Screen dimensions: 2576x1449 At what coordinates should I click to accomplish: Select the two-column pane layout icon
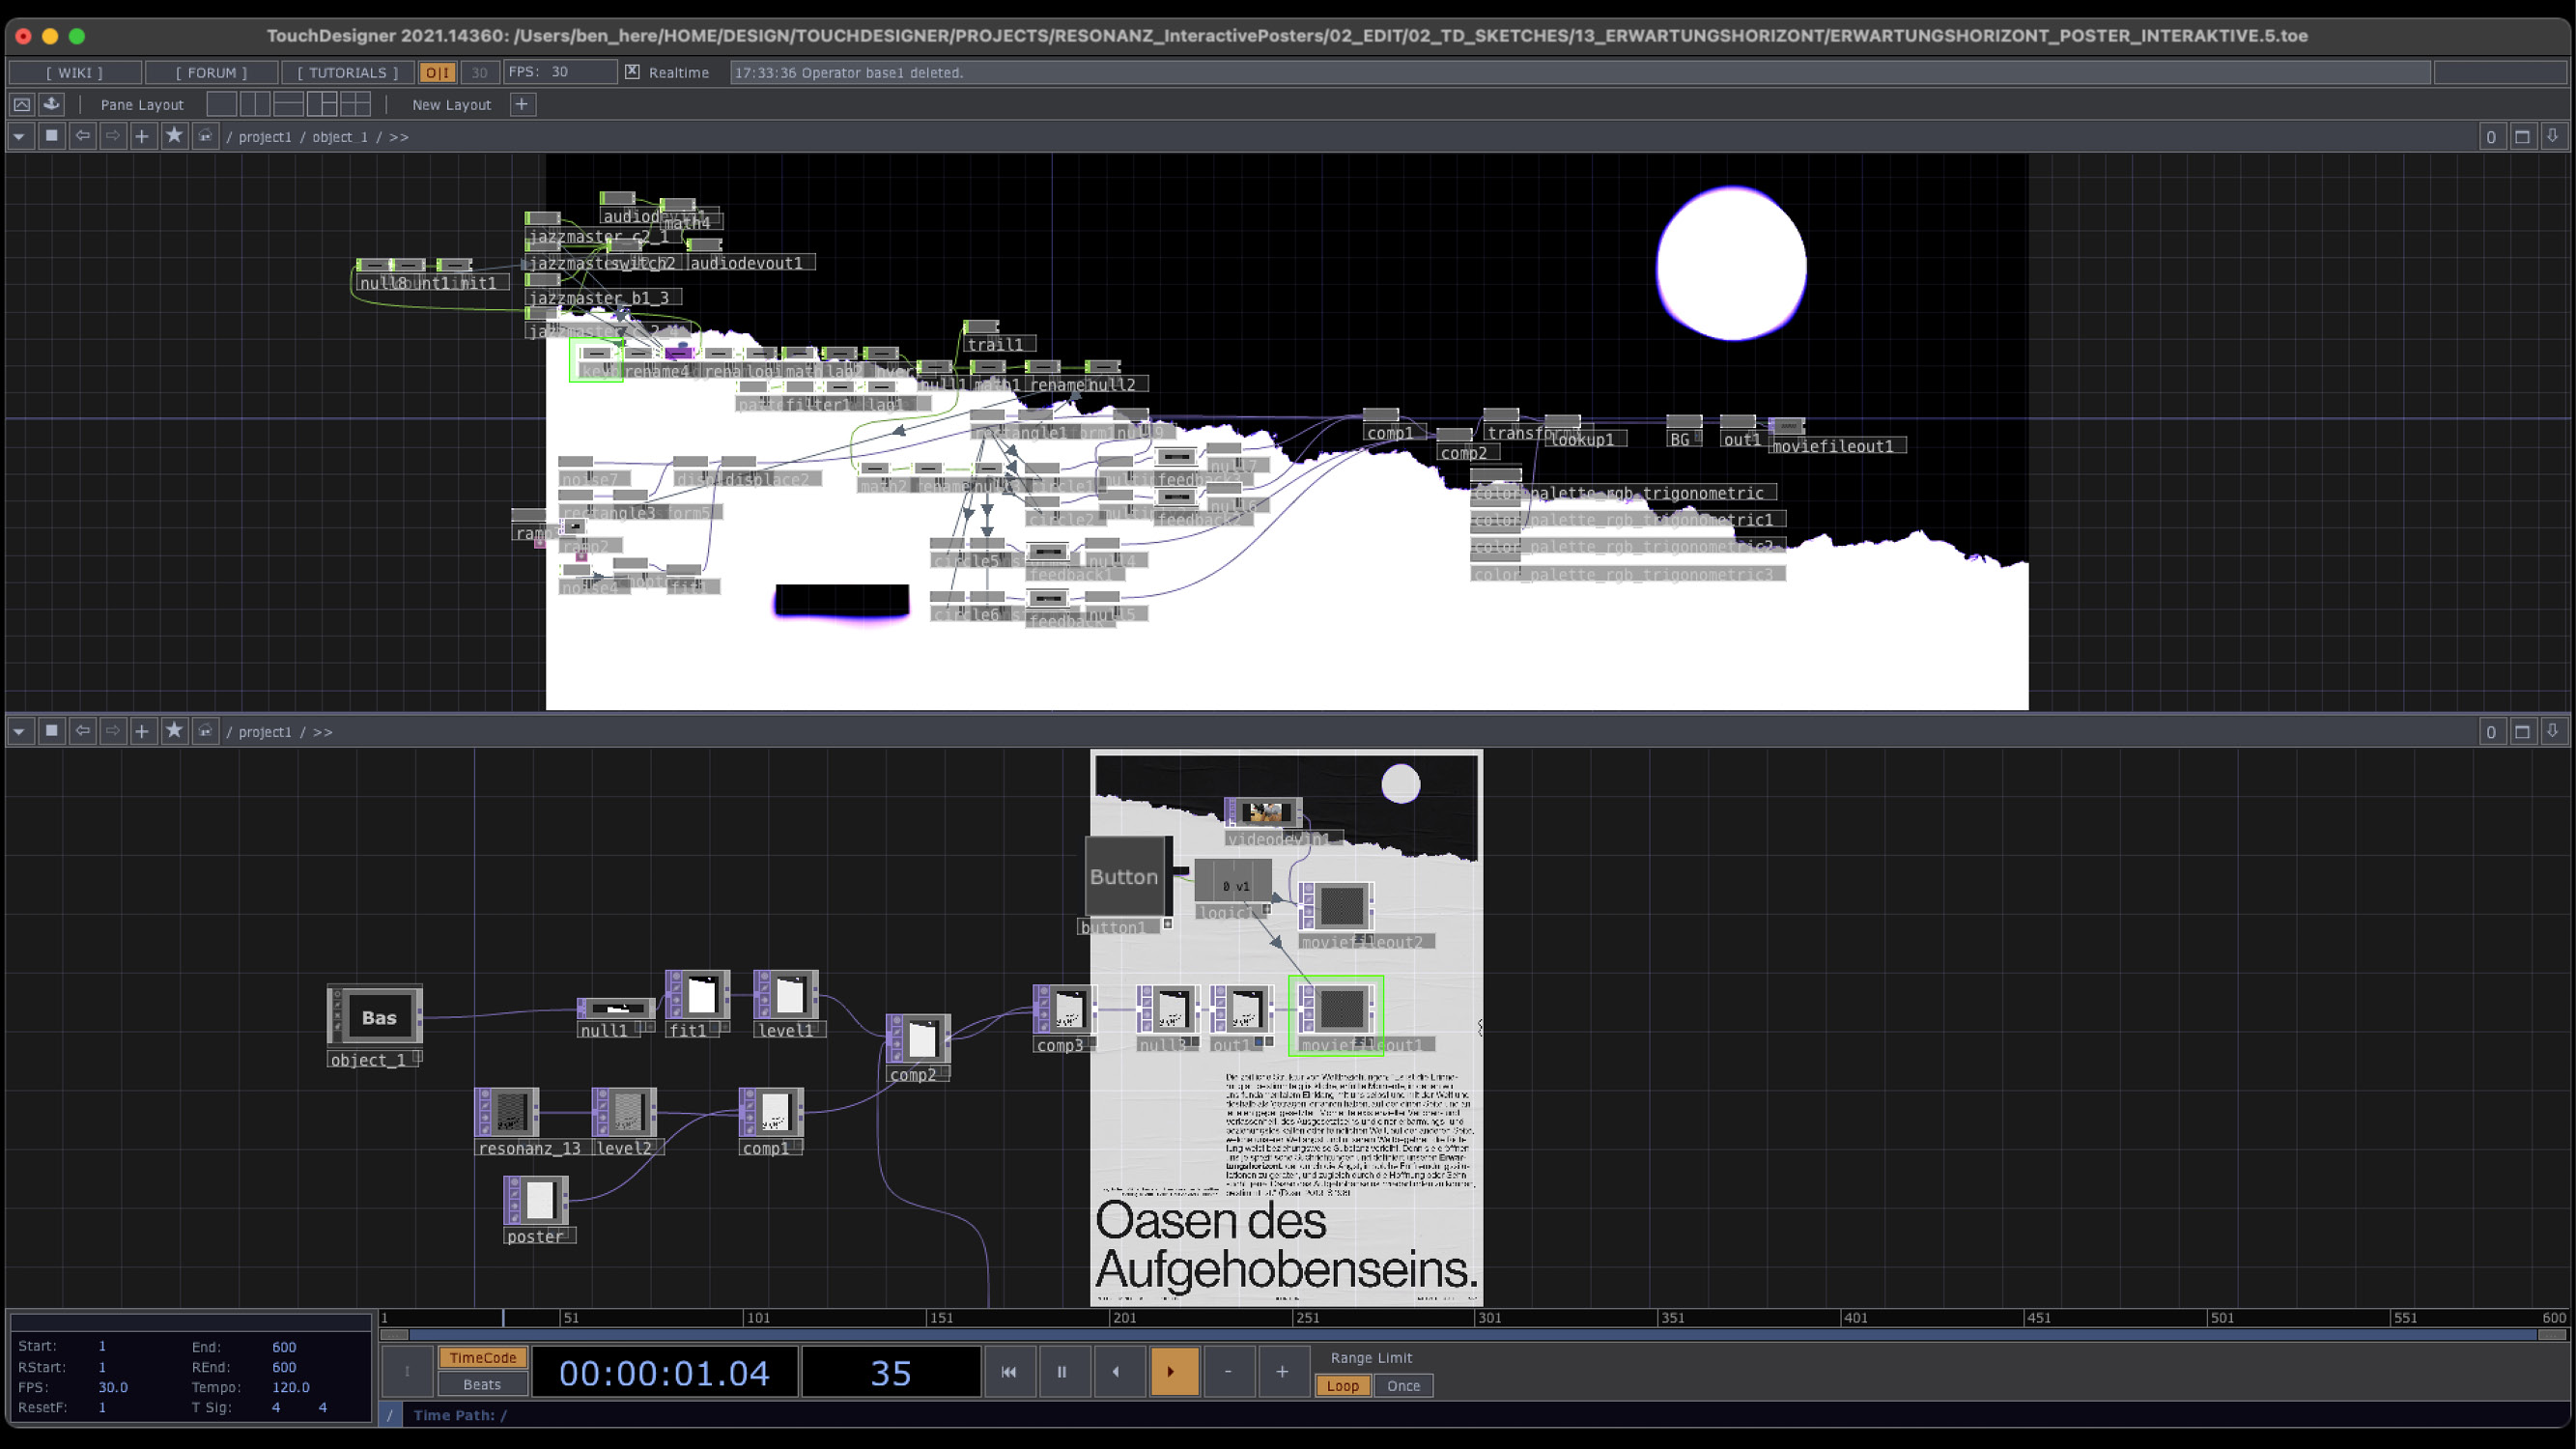[x=257, y=104]
